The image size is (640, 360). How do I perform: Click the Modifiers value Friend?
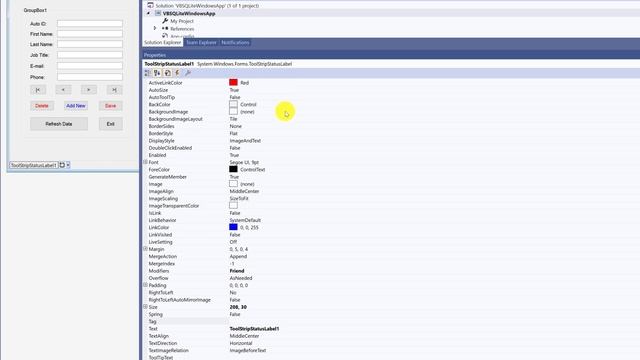237,271
